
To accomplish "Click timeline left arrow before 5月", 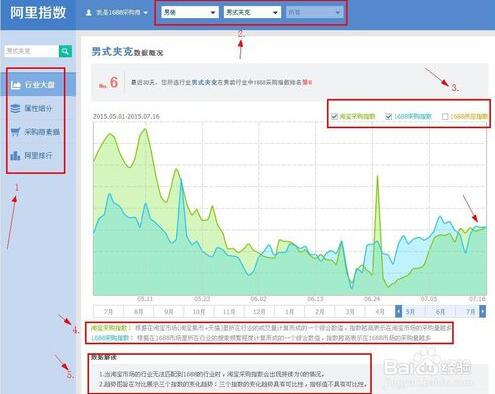I will tap(398, 311).
